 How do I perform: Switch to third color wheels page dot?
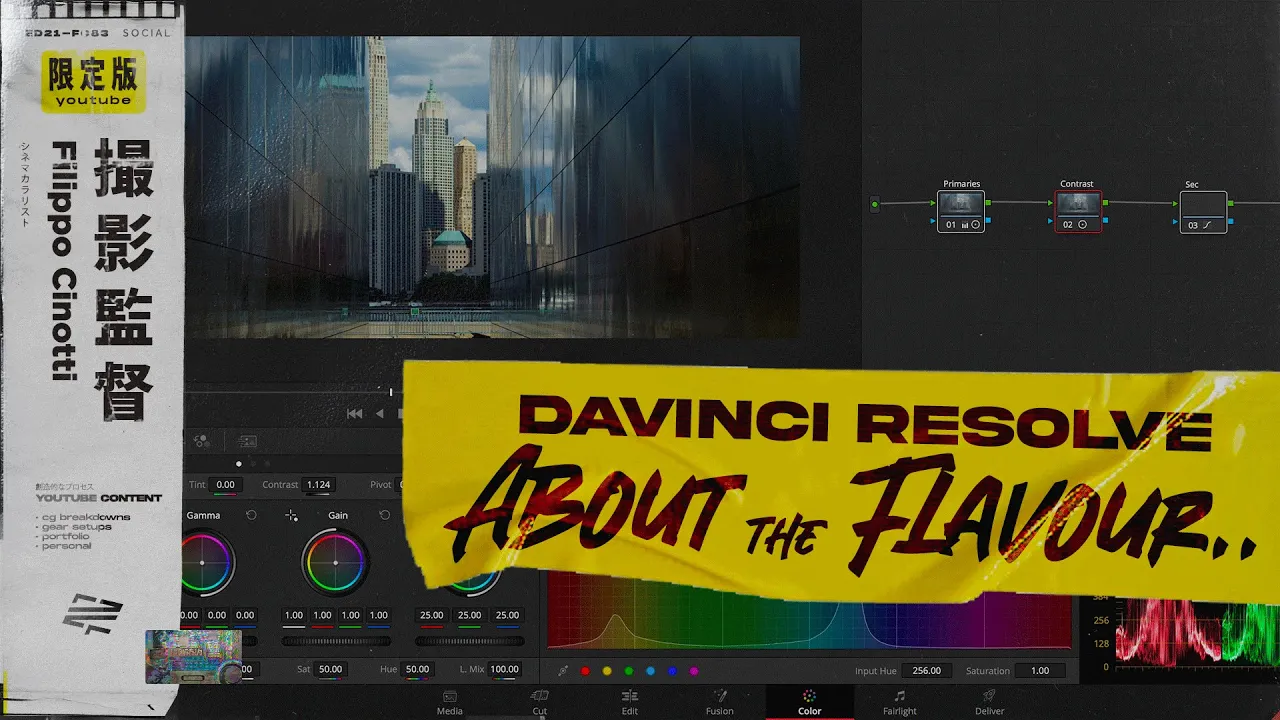267,464
